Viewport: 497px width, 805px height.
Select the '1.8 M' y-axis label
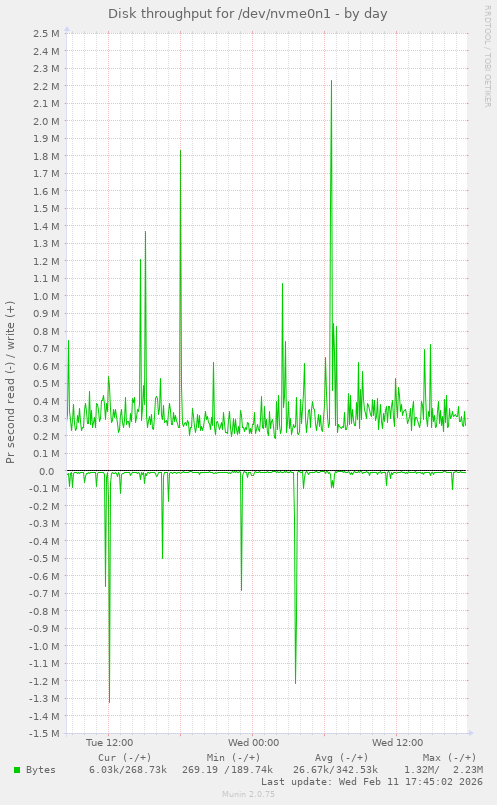click(x=46, y=156)
